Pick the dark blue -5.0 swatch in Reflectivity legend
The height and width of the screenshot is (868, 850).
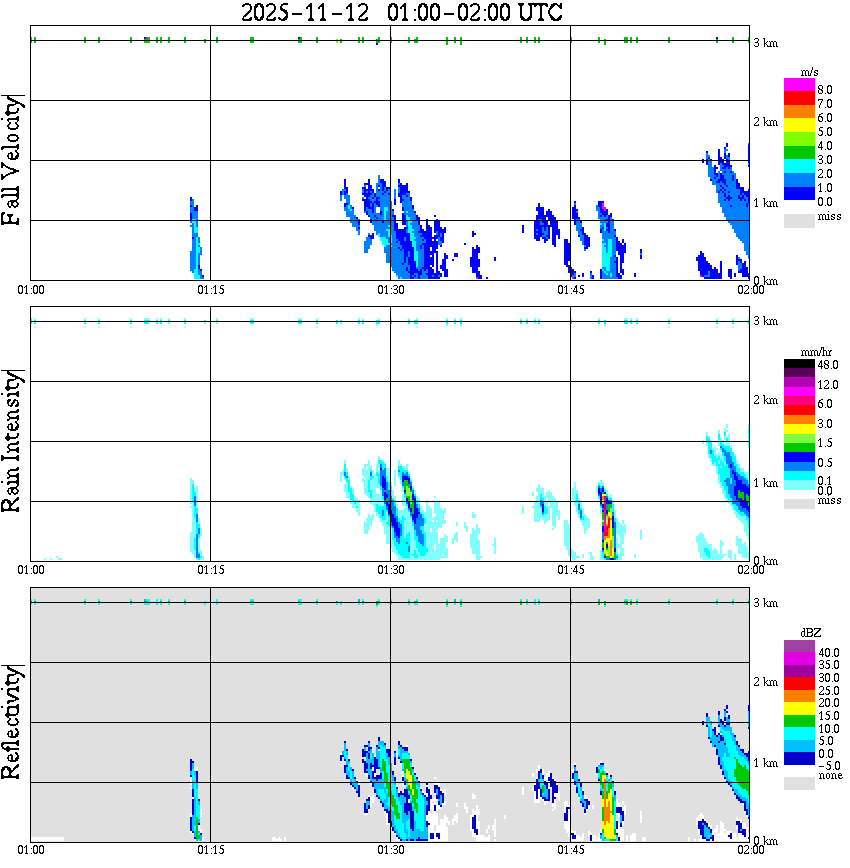coord(799,758)
